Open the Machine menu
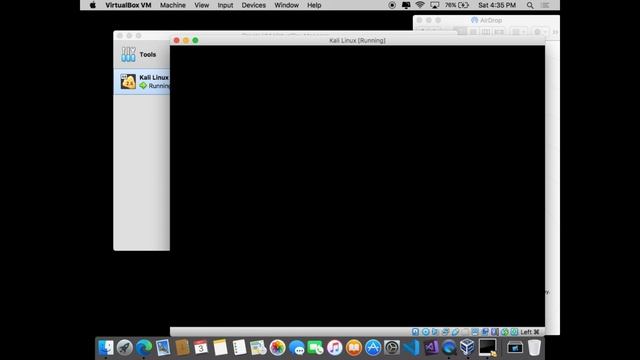The height and width of the screenshot is (360, 640). click(x=173, y=5)
